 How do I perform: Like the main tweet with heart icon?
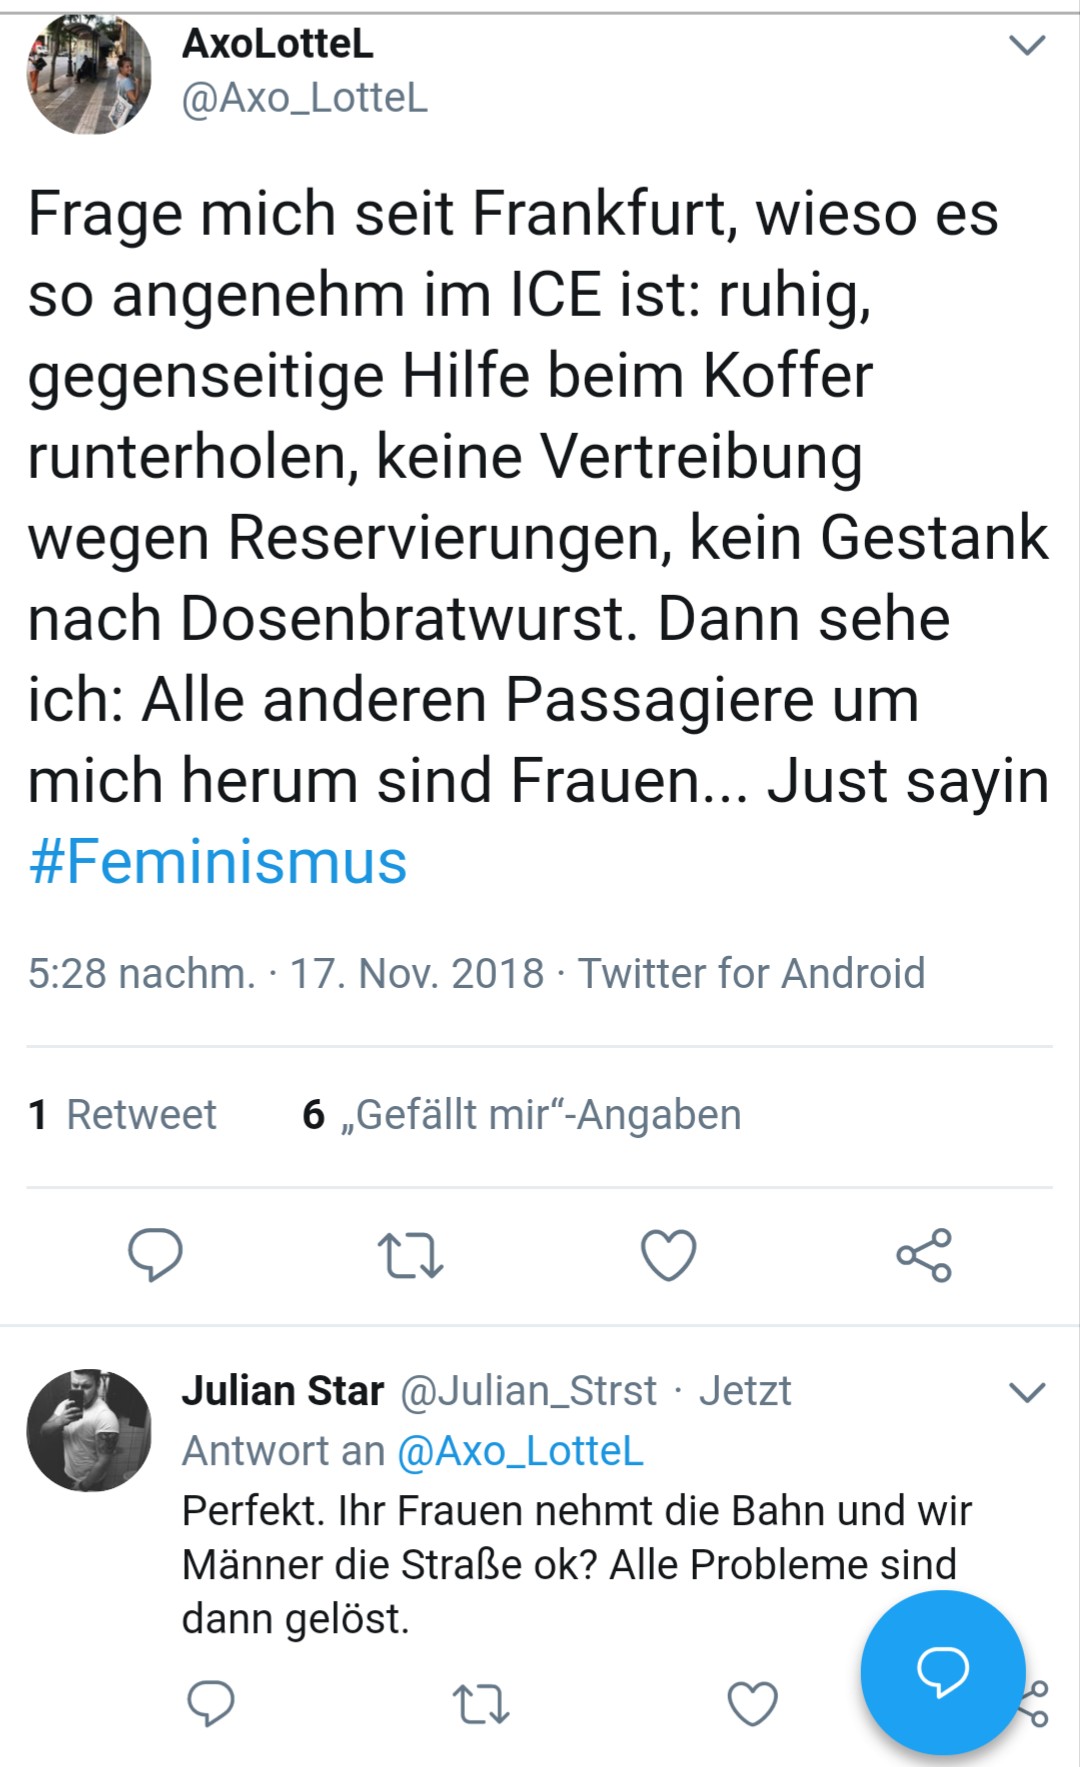click(x=668, y=1255)
